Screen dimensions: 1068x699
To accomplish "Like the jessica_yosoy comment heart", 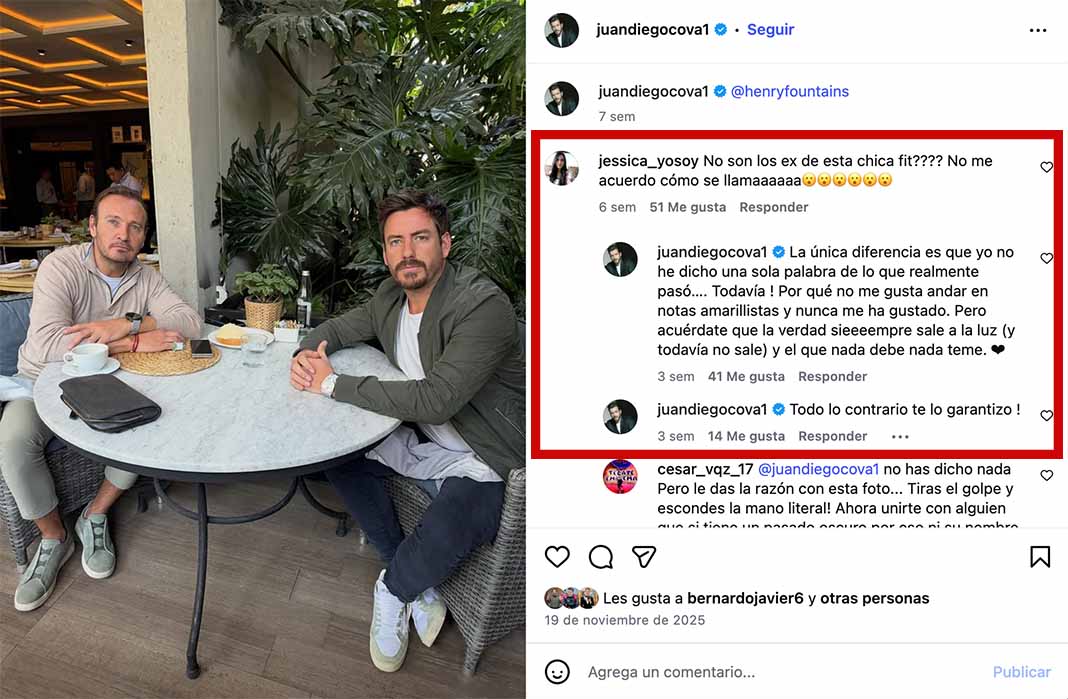I will point(1047,167).
